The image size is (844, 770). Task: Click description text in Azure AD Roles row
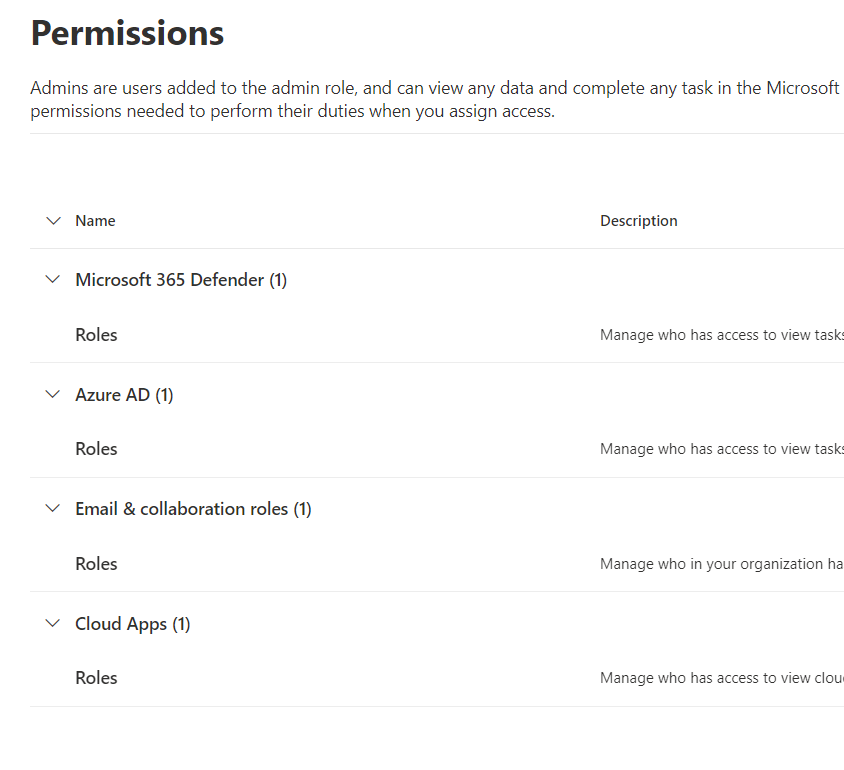tap(722, 449)
